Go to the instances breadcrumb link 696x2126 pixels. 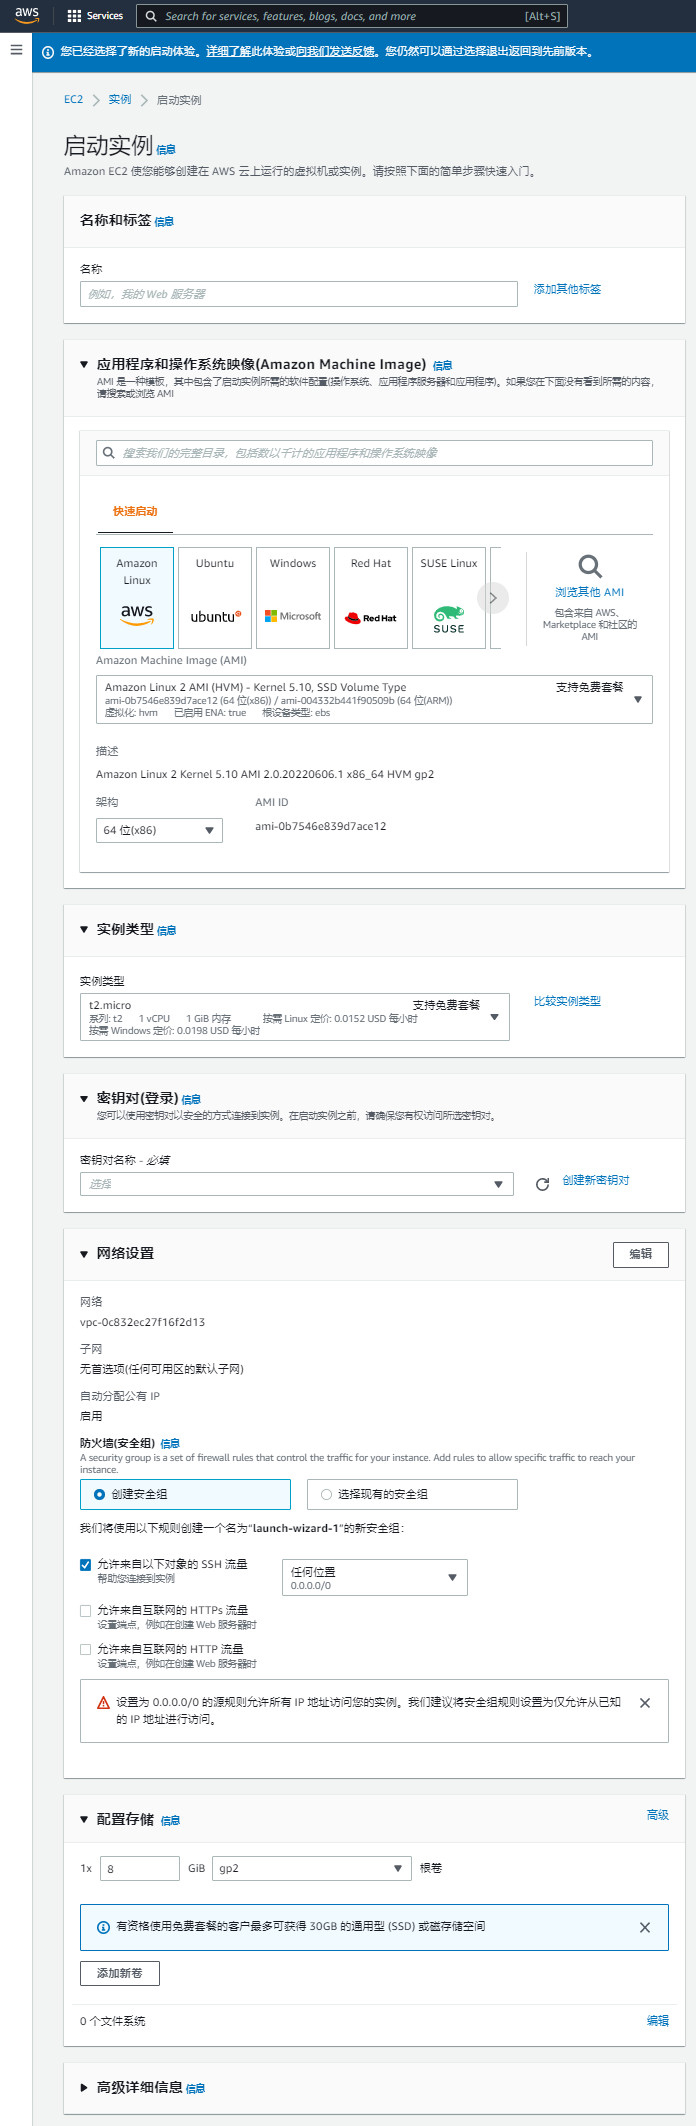[120, 99]
